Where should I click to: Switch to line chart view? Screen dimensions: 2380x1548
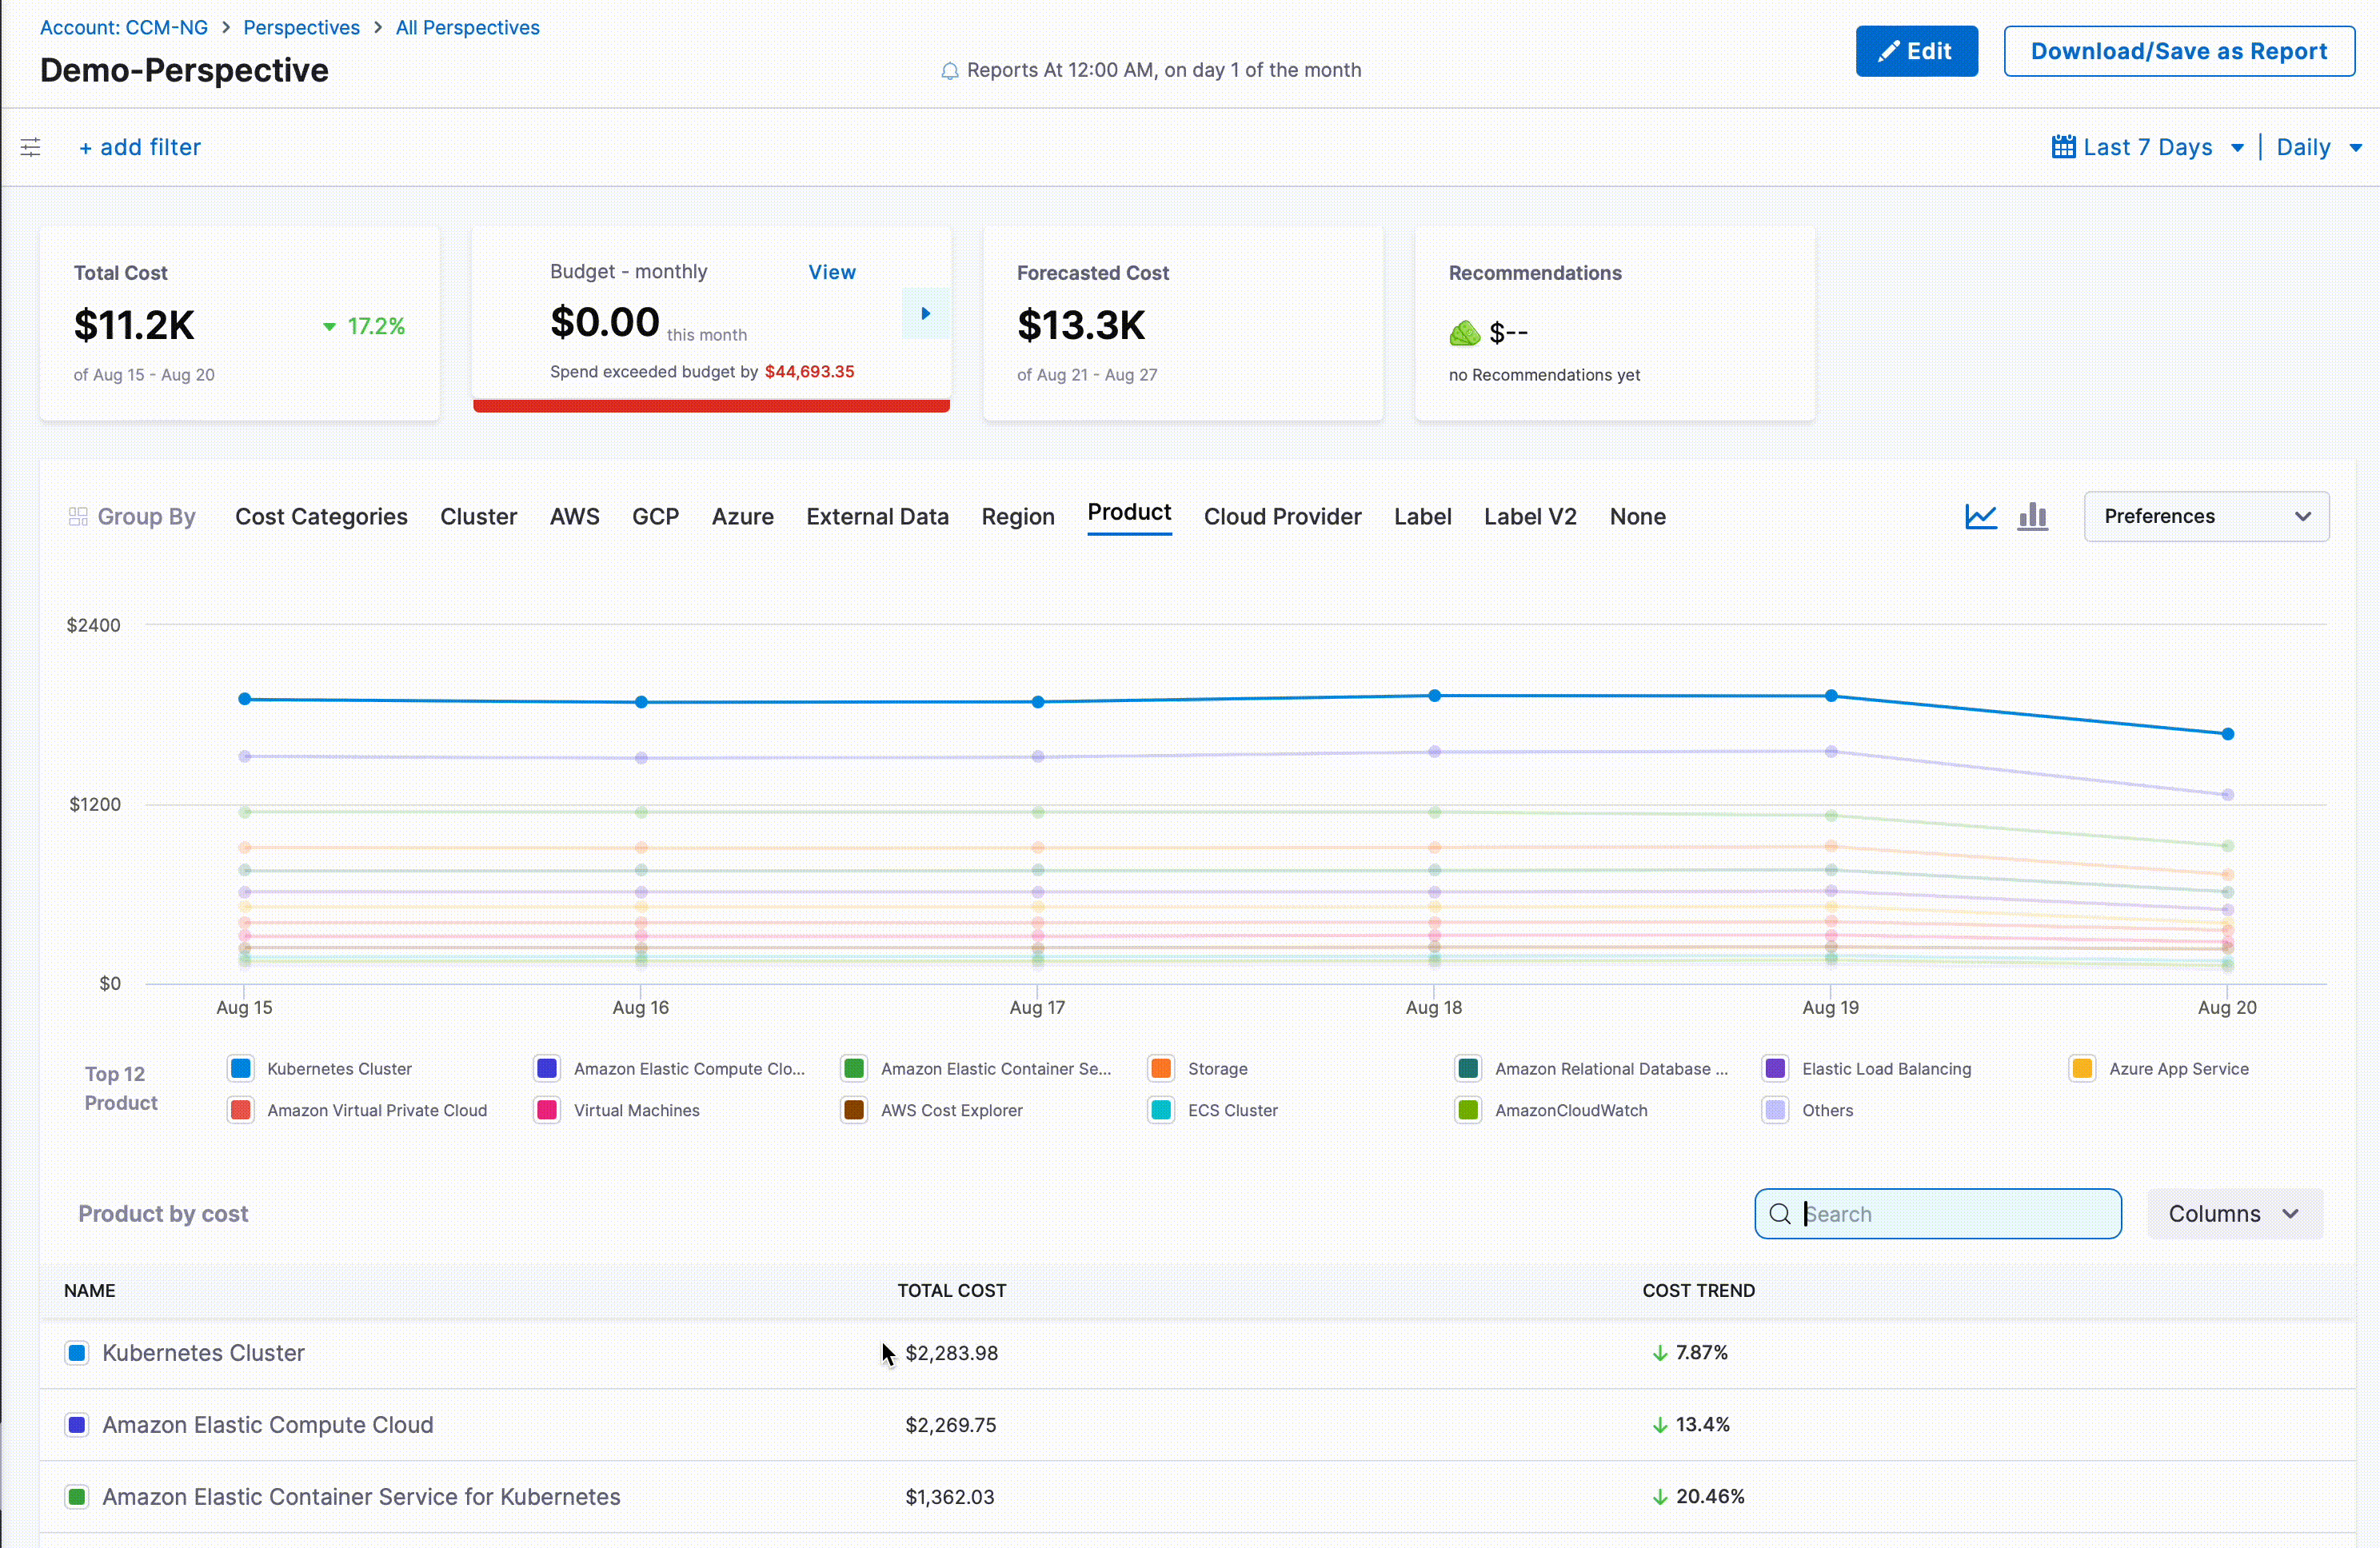1980,516
